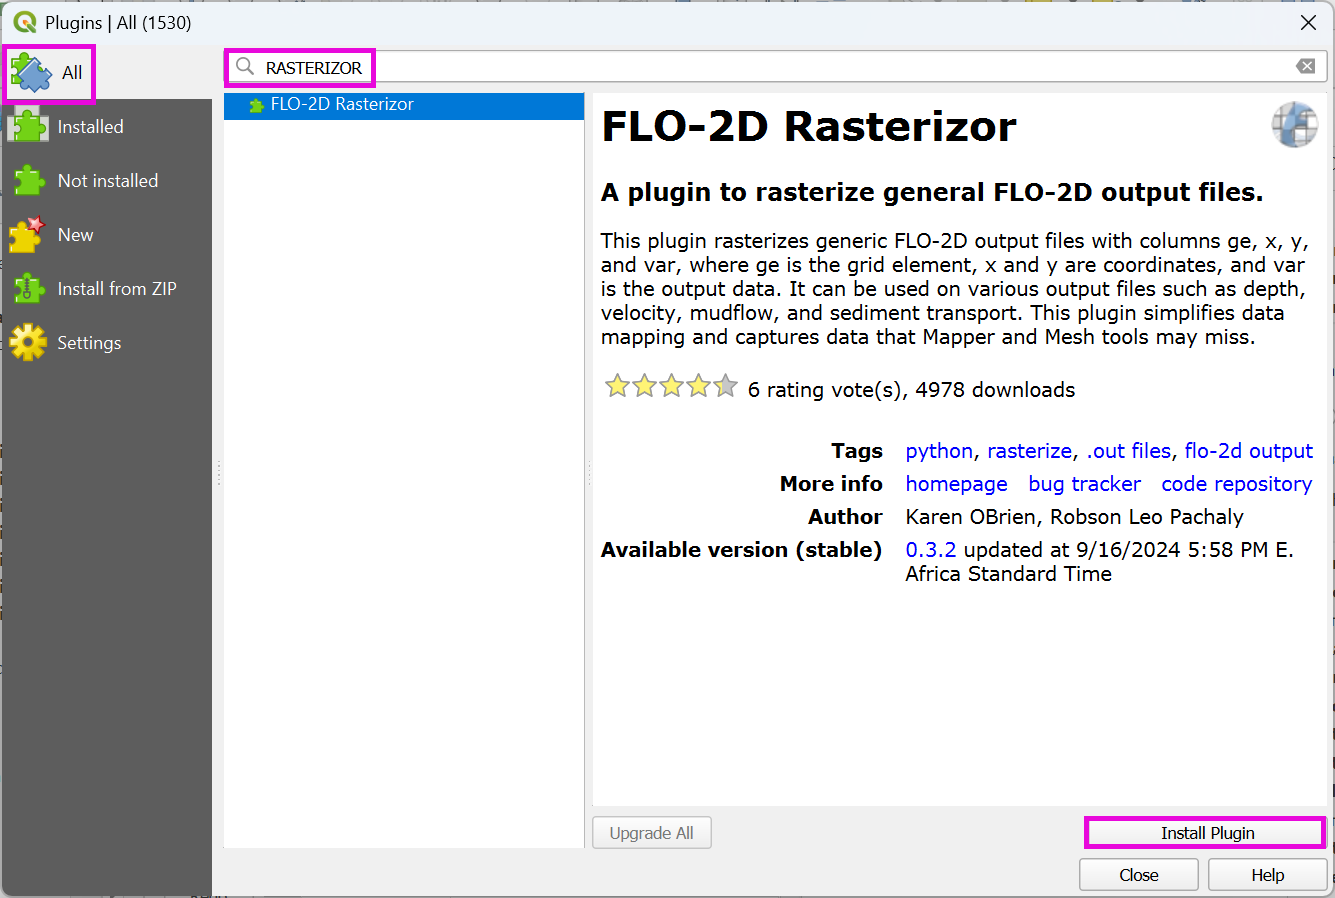Visit the code repository link
This screenshot has height=898, width=1335.
point(1236,484)
